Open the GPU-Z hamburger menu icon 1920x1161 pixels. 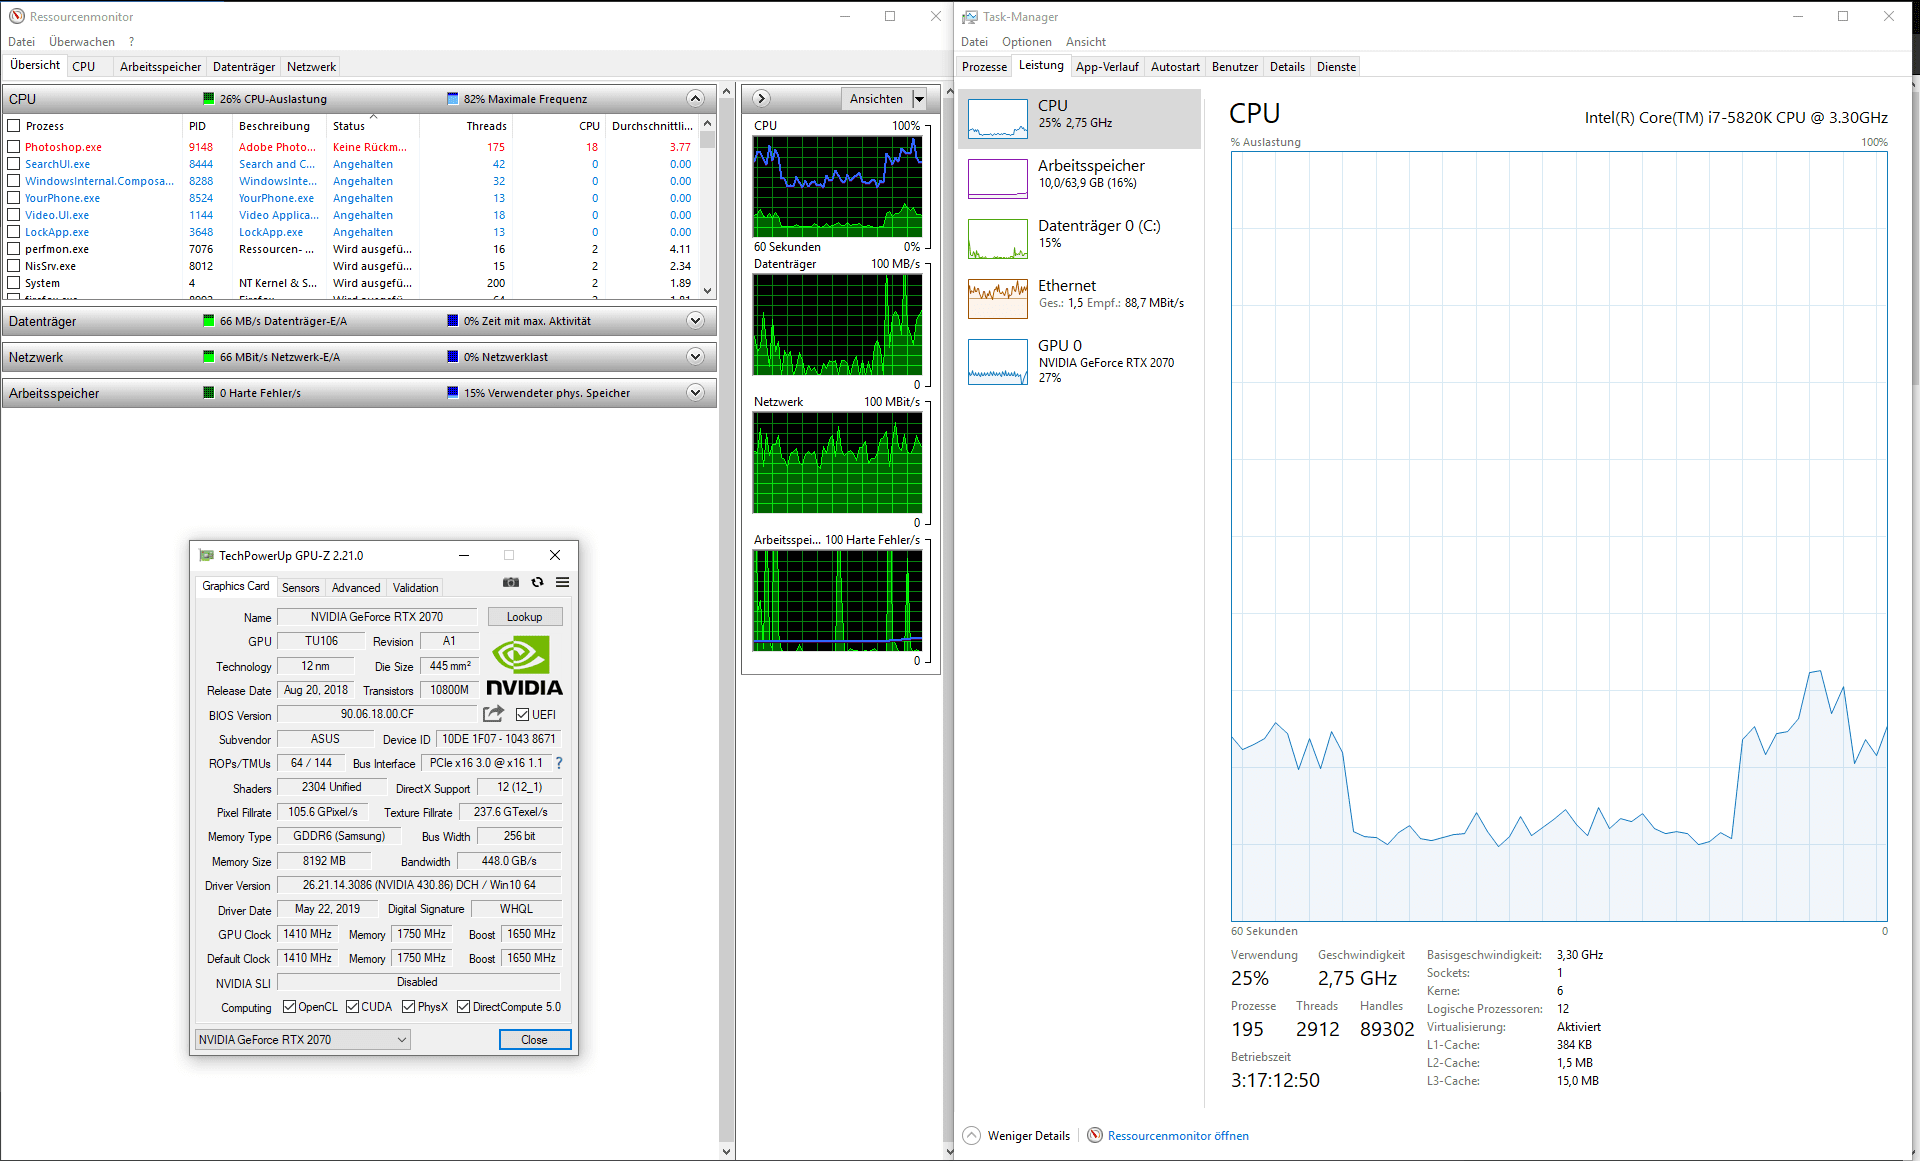(563, 582)
